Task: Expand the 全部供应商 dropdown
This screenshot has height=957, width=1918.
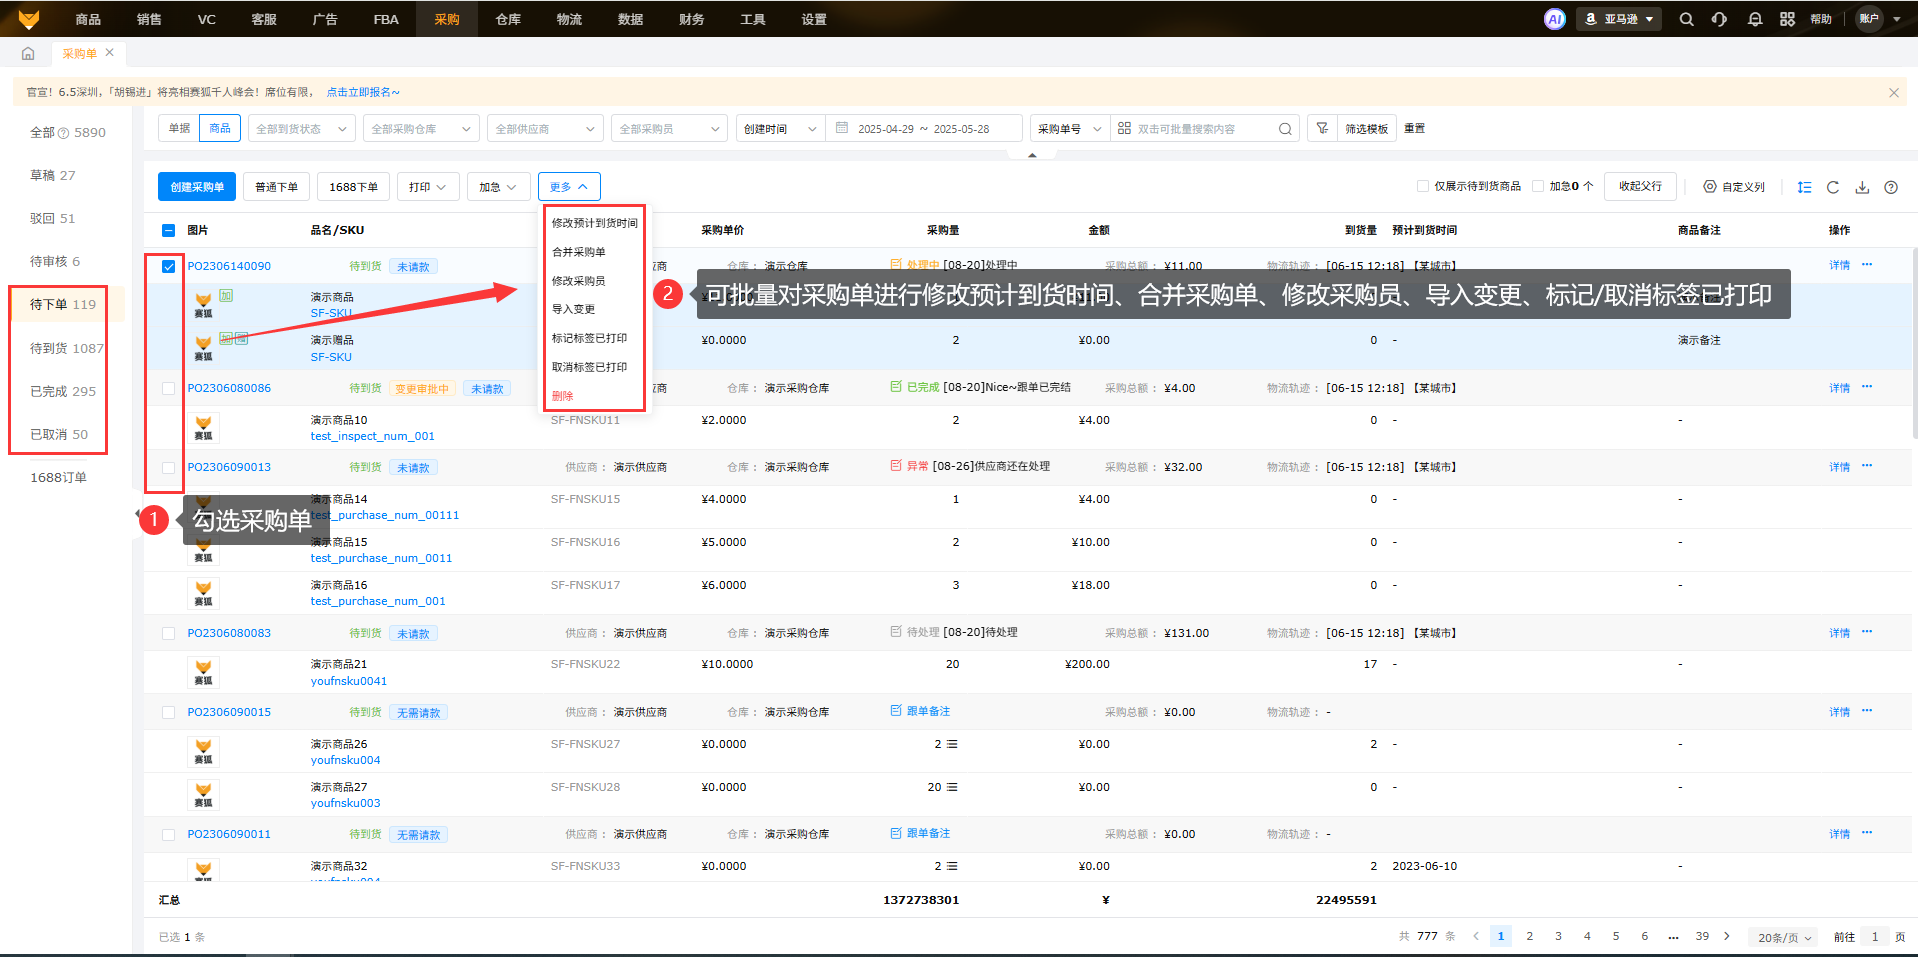Action: click(545, 129)
